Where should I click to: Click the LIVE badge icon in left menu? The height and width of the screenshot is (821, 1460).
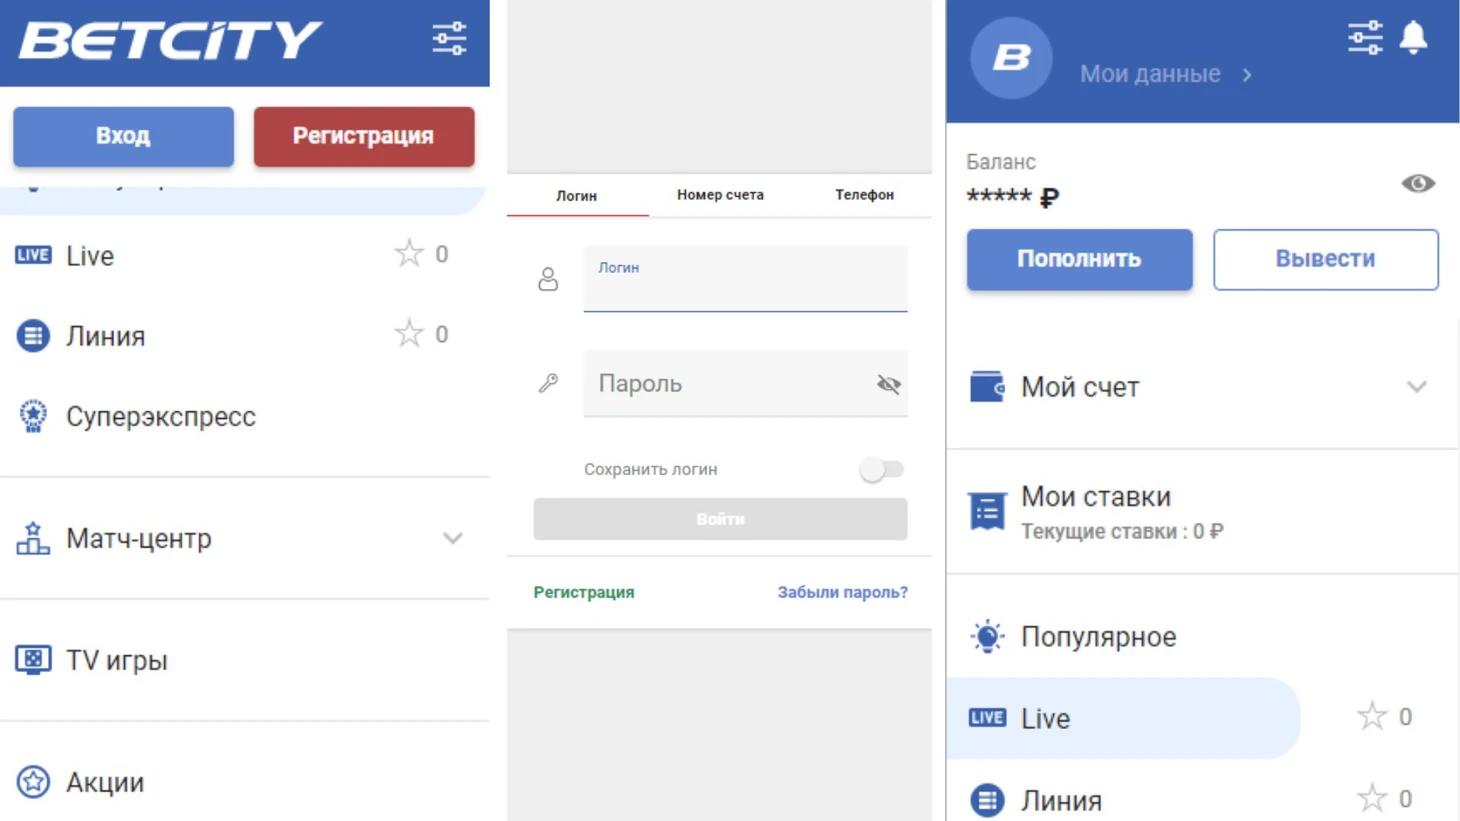[x=33, y=255]
